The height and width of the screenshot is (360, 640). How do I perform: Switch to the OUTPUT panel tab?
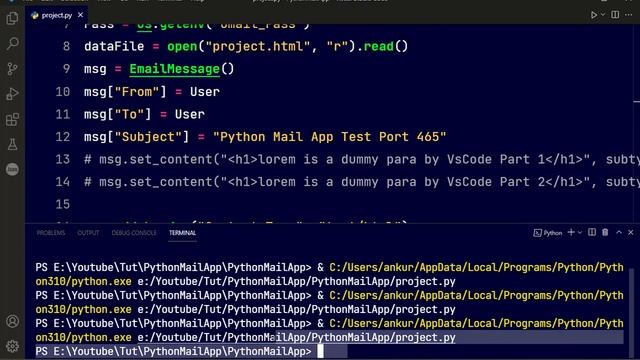point(88,233)
